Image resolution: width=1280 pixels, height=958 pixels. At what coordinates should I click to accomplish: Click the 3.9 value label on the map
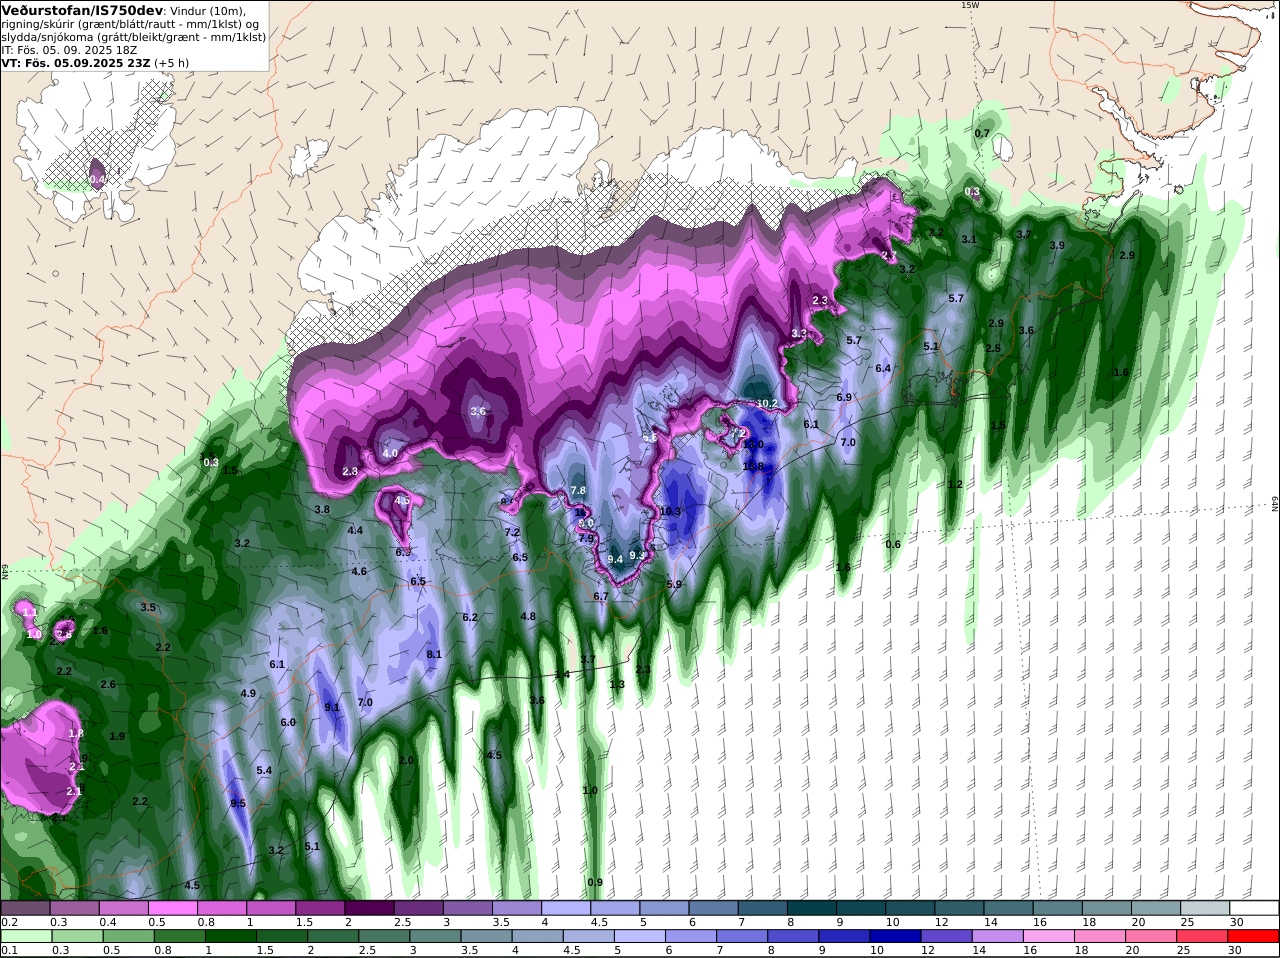pos(1057,245)
